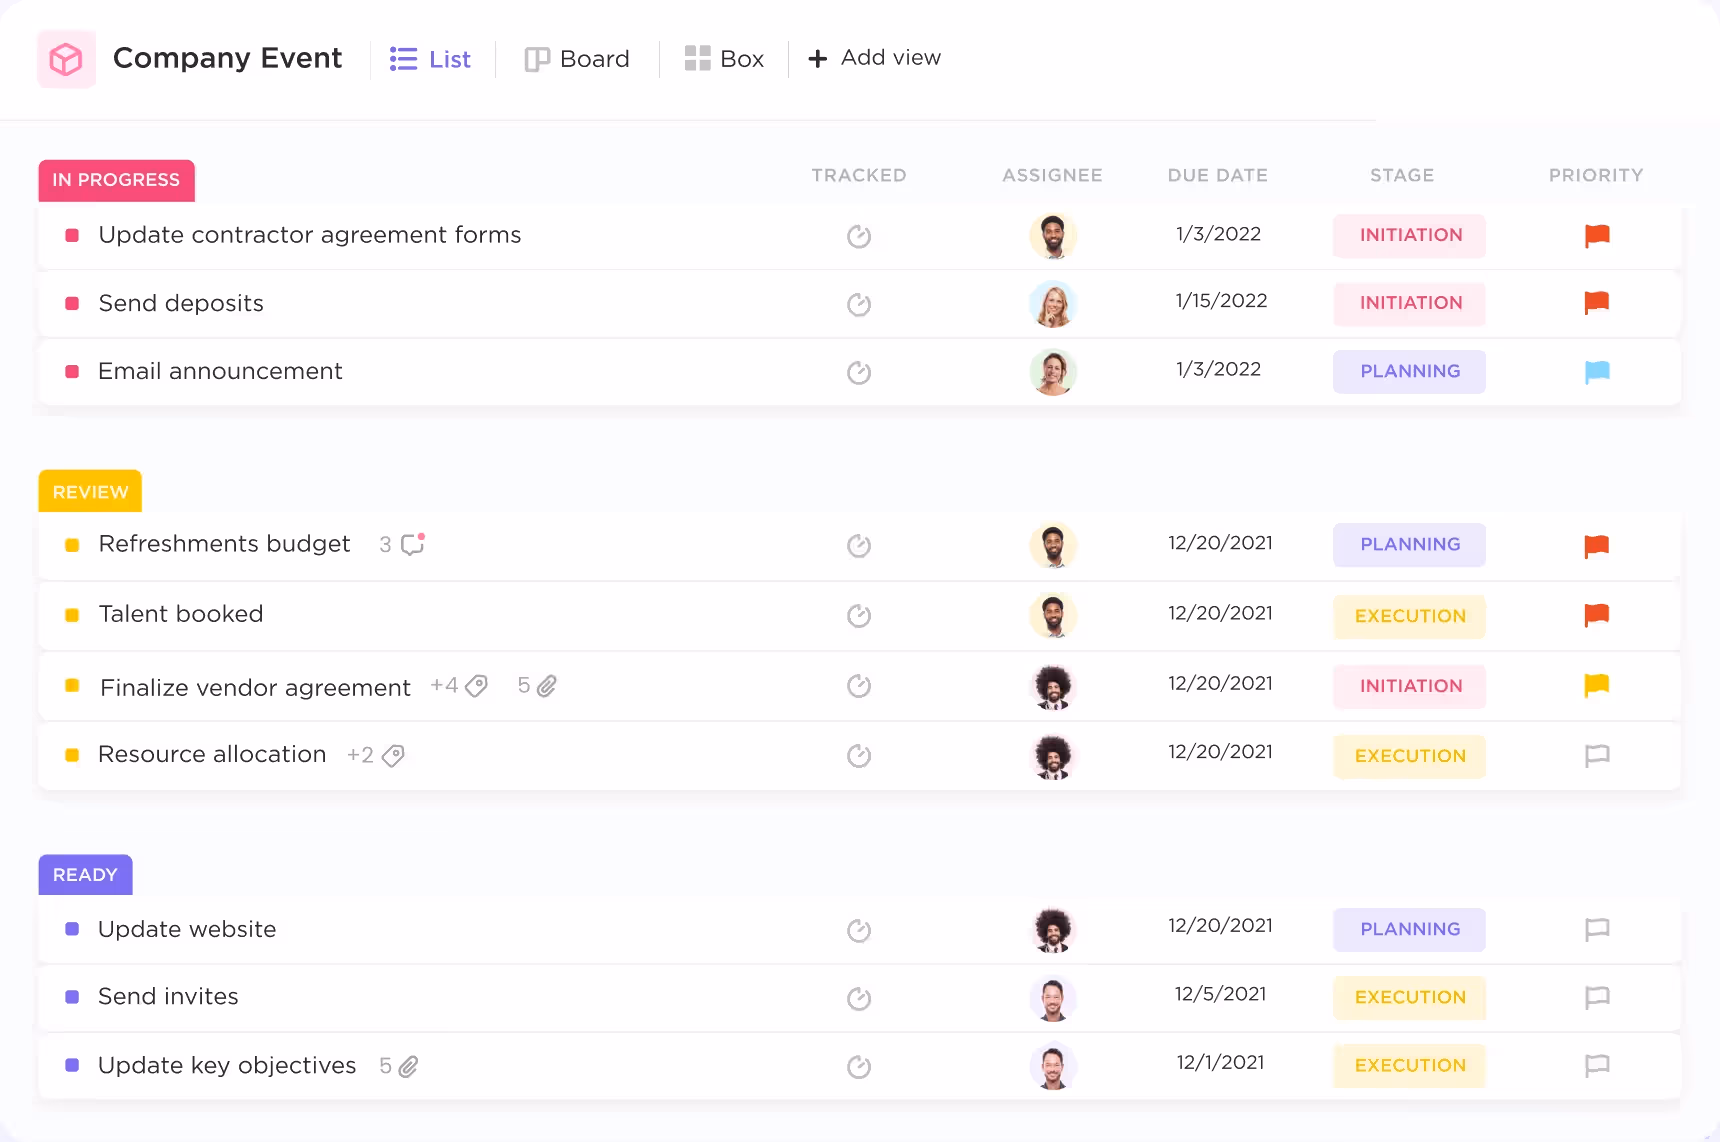Collapse the REVIEW group
This screenshot has width=1720, height=1142.
coord(89,491)
